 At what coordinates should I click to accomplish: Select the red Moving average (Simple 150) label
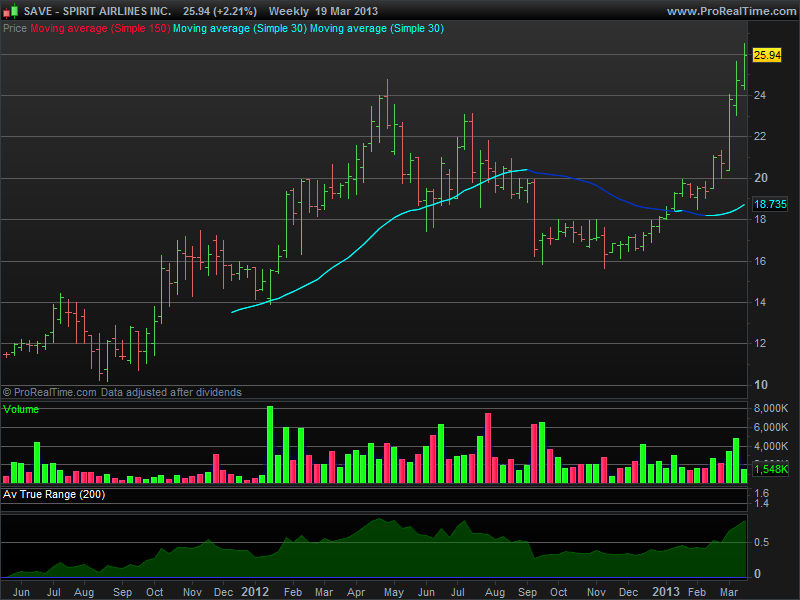click(x=99, y=29)
